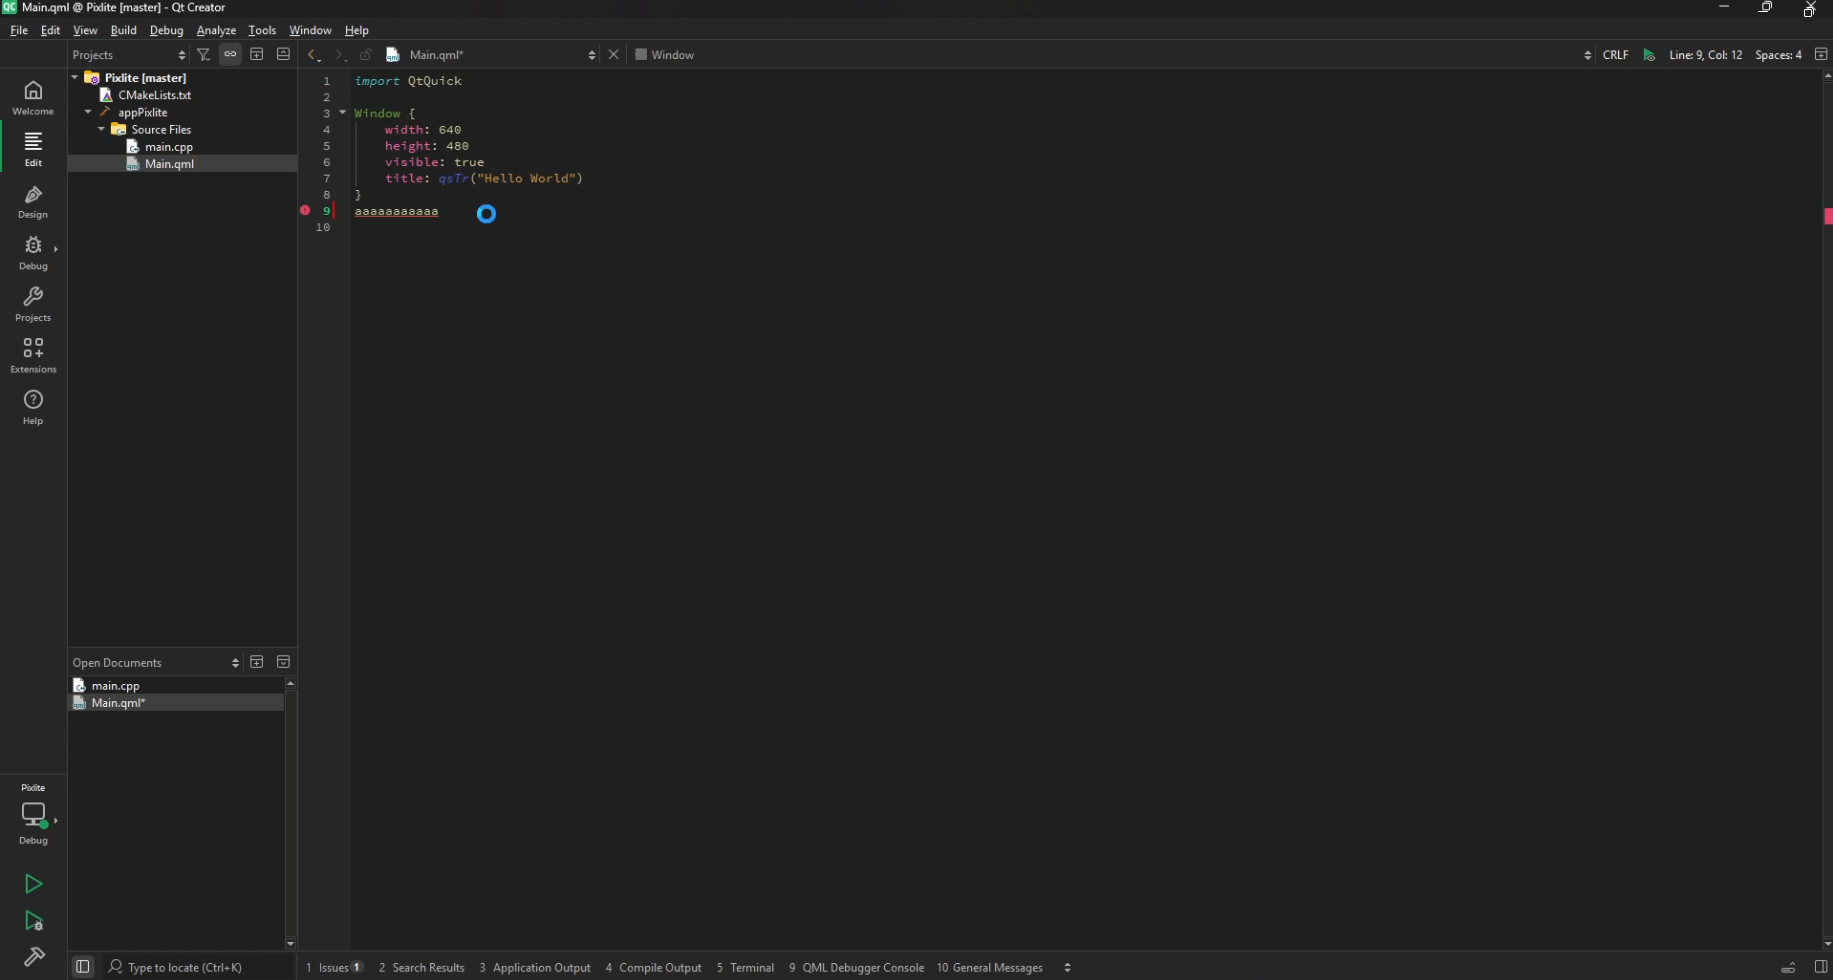Start debugging with the run-debug icon

click(33, 921)
